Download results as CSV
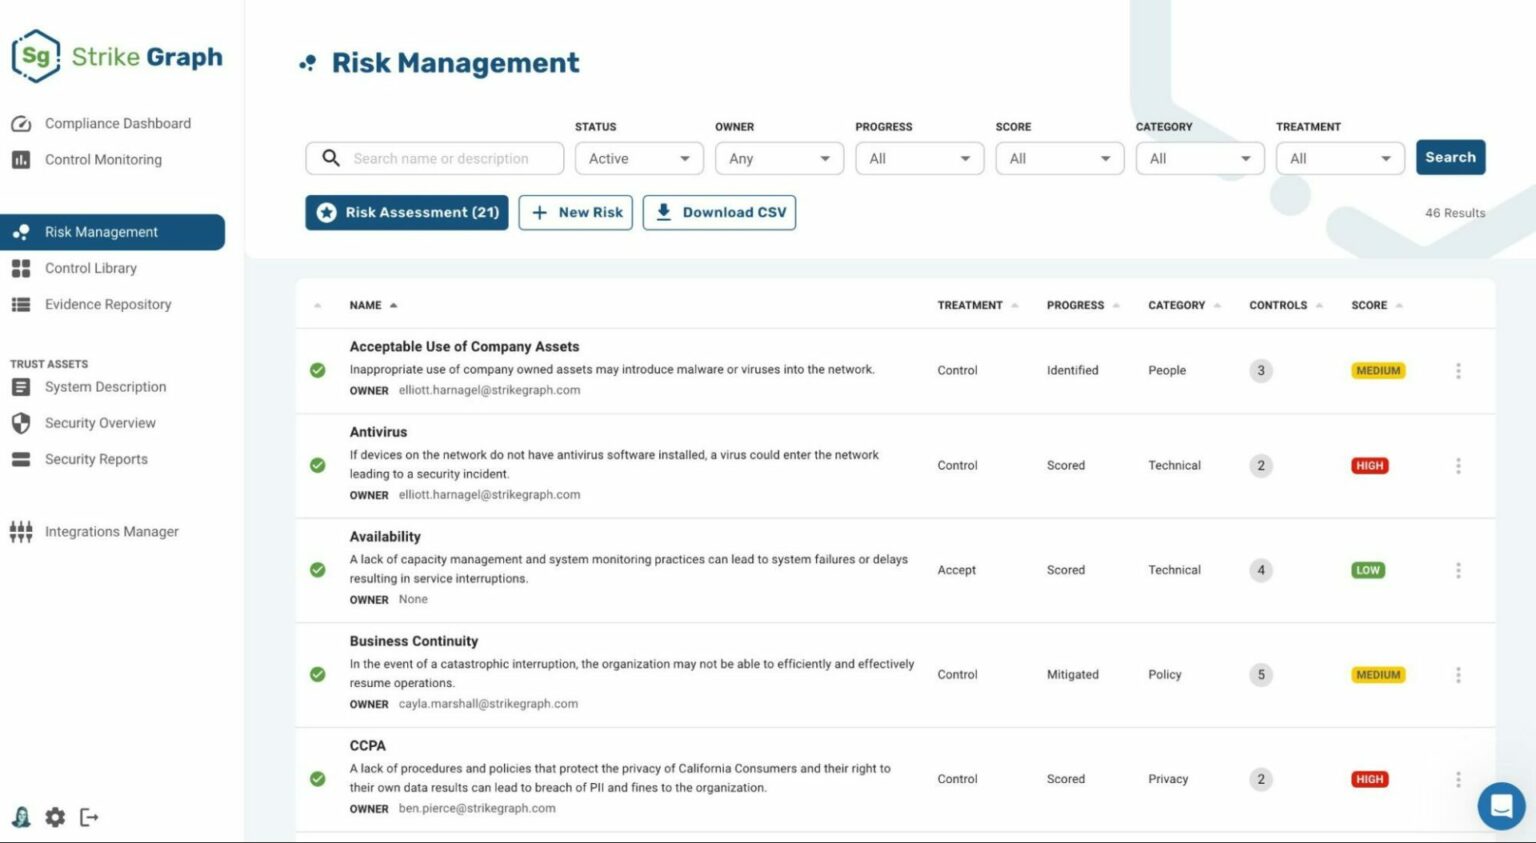The width and height of the screenshot is (1536, 843). (x=719, y=212)
